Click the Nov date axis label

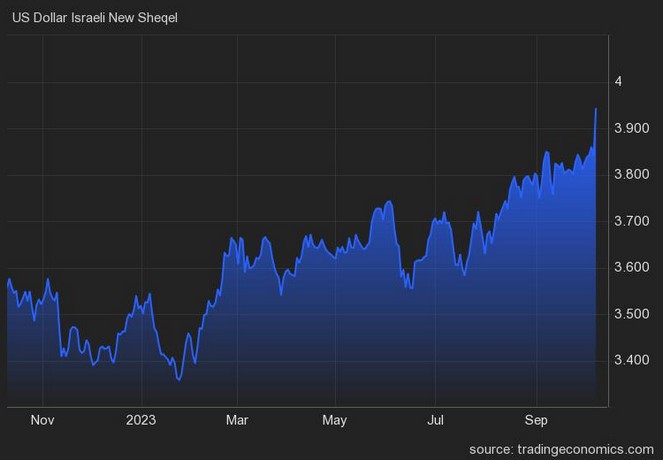[x=42, y=420]
